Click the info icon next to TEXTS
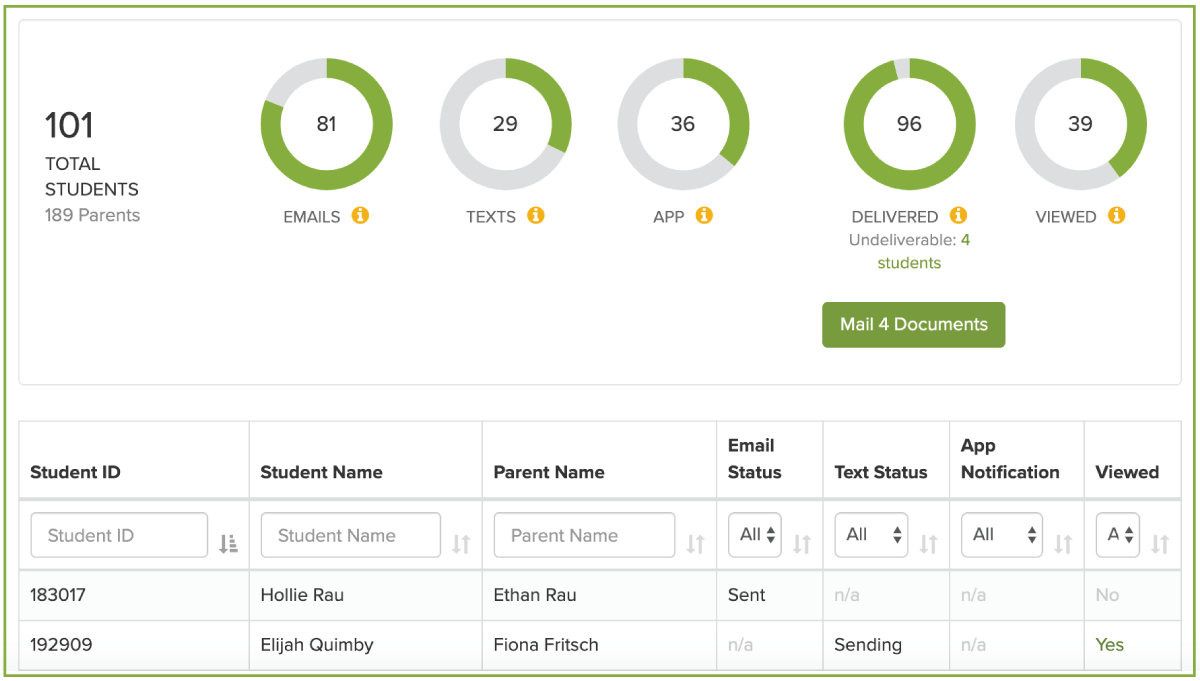The image size is (1200, 681). [537, 215]
